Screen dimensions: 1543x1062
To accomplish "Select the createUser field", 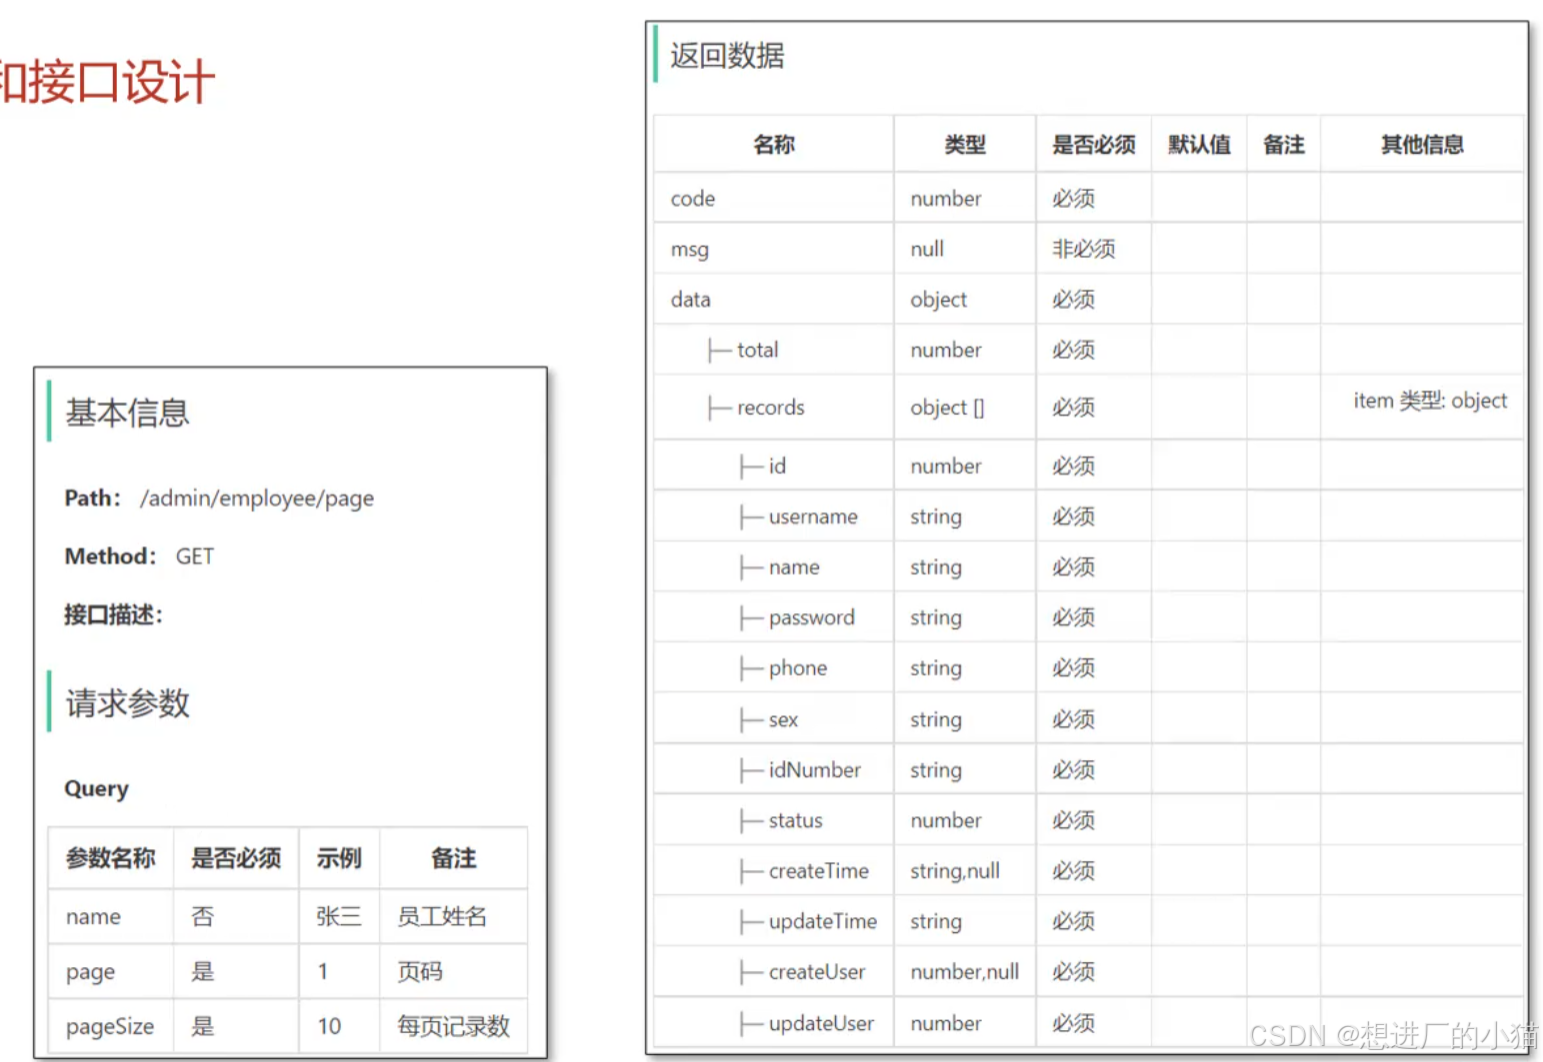I will coord(817,972).
